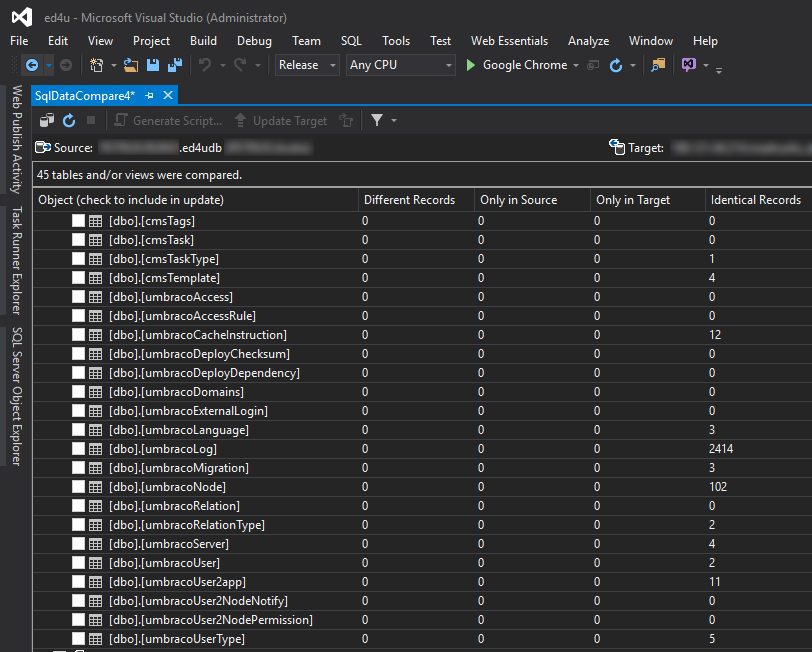Click the Redo arrow icon
The image size is (812, 652).
pyautogui.click(x=240, y=65)
